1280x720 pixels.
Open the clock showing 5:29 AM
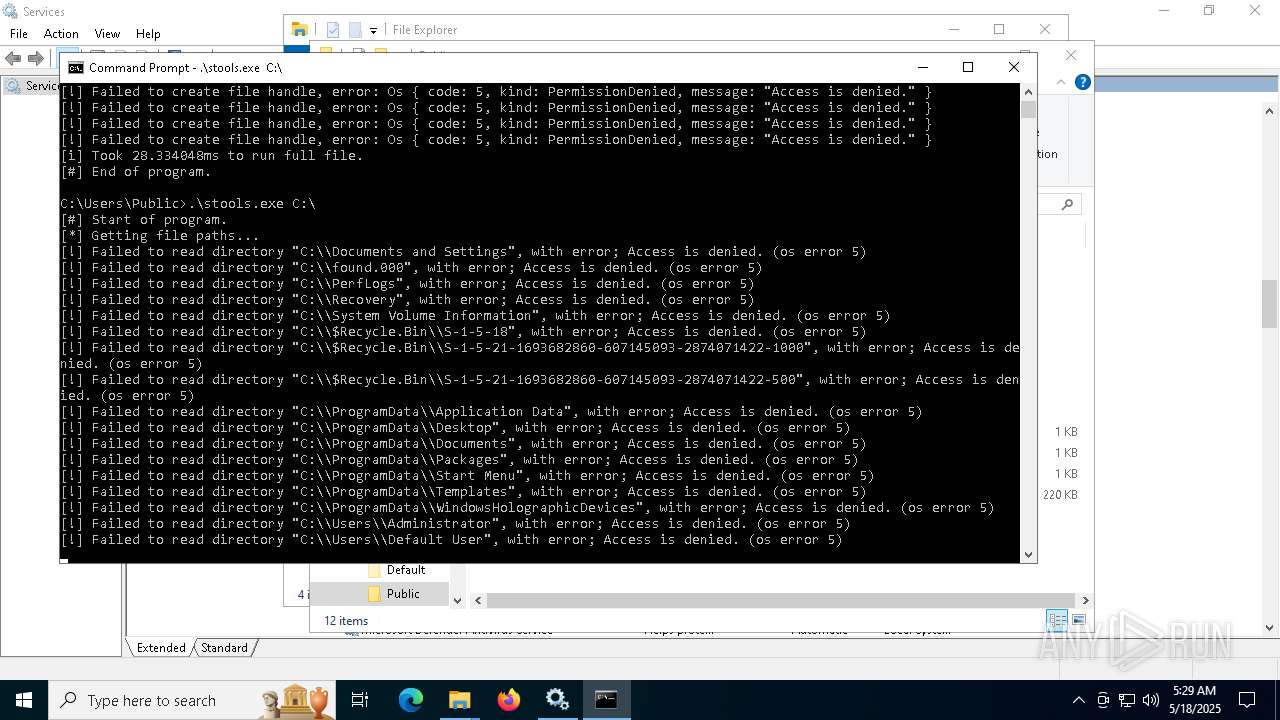[1194, 700]
